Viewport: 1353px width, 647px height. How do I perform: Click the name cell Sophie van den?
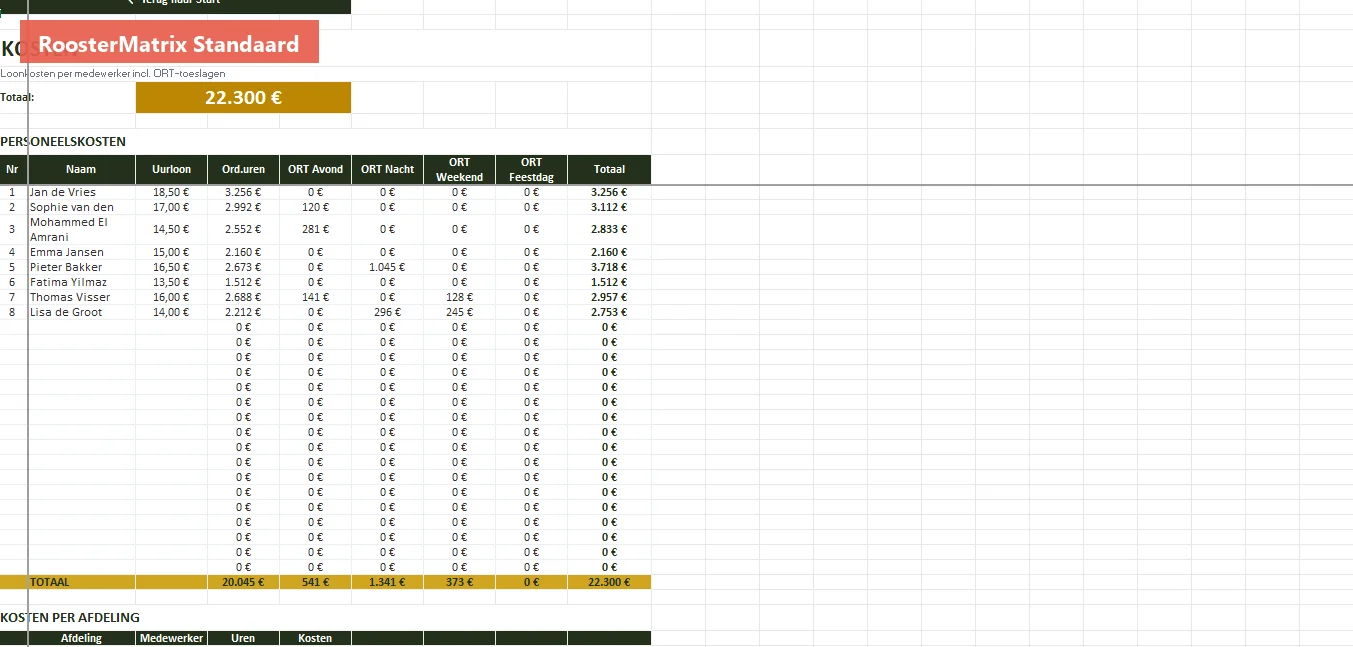(x=81, y=207)
